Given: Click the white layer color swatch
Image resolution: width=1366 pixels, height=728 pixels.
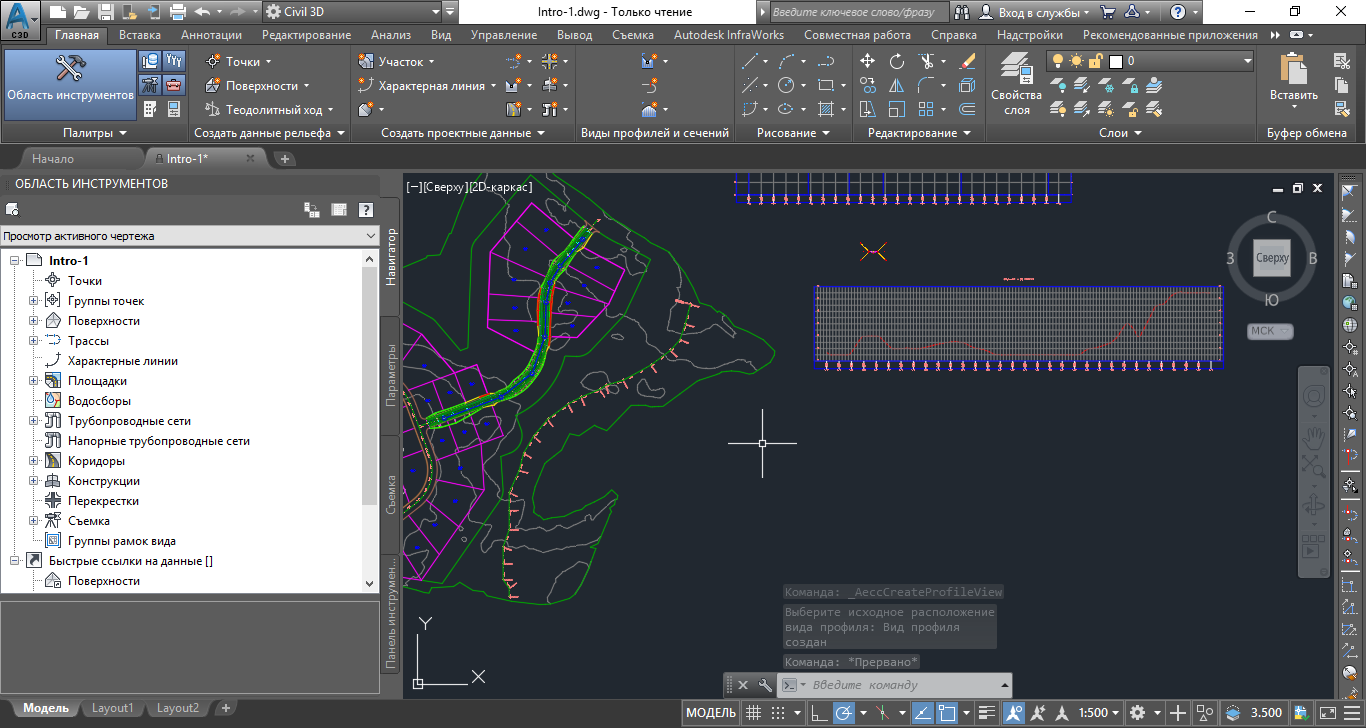Looking at the screenshot, I should click(1116, 61).
